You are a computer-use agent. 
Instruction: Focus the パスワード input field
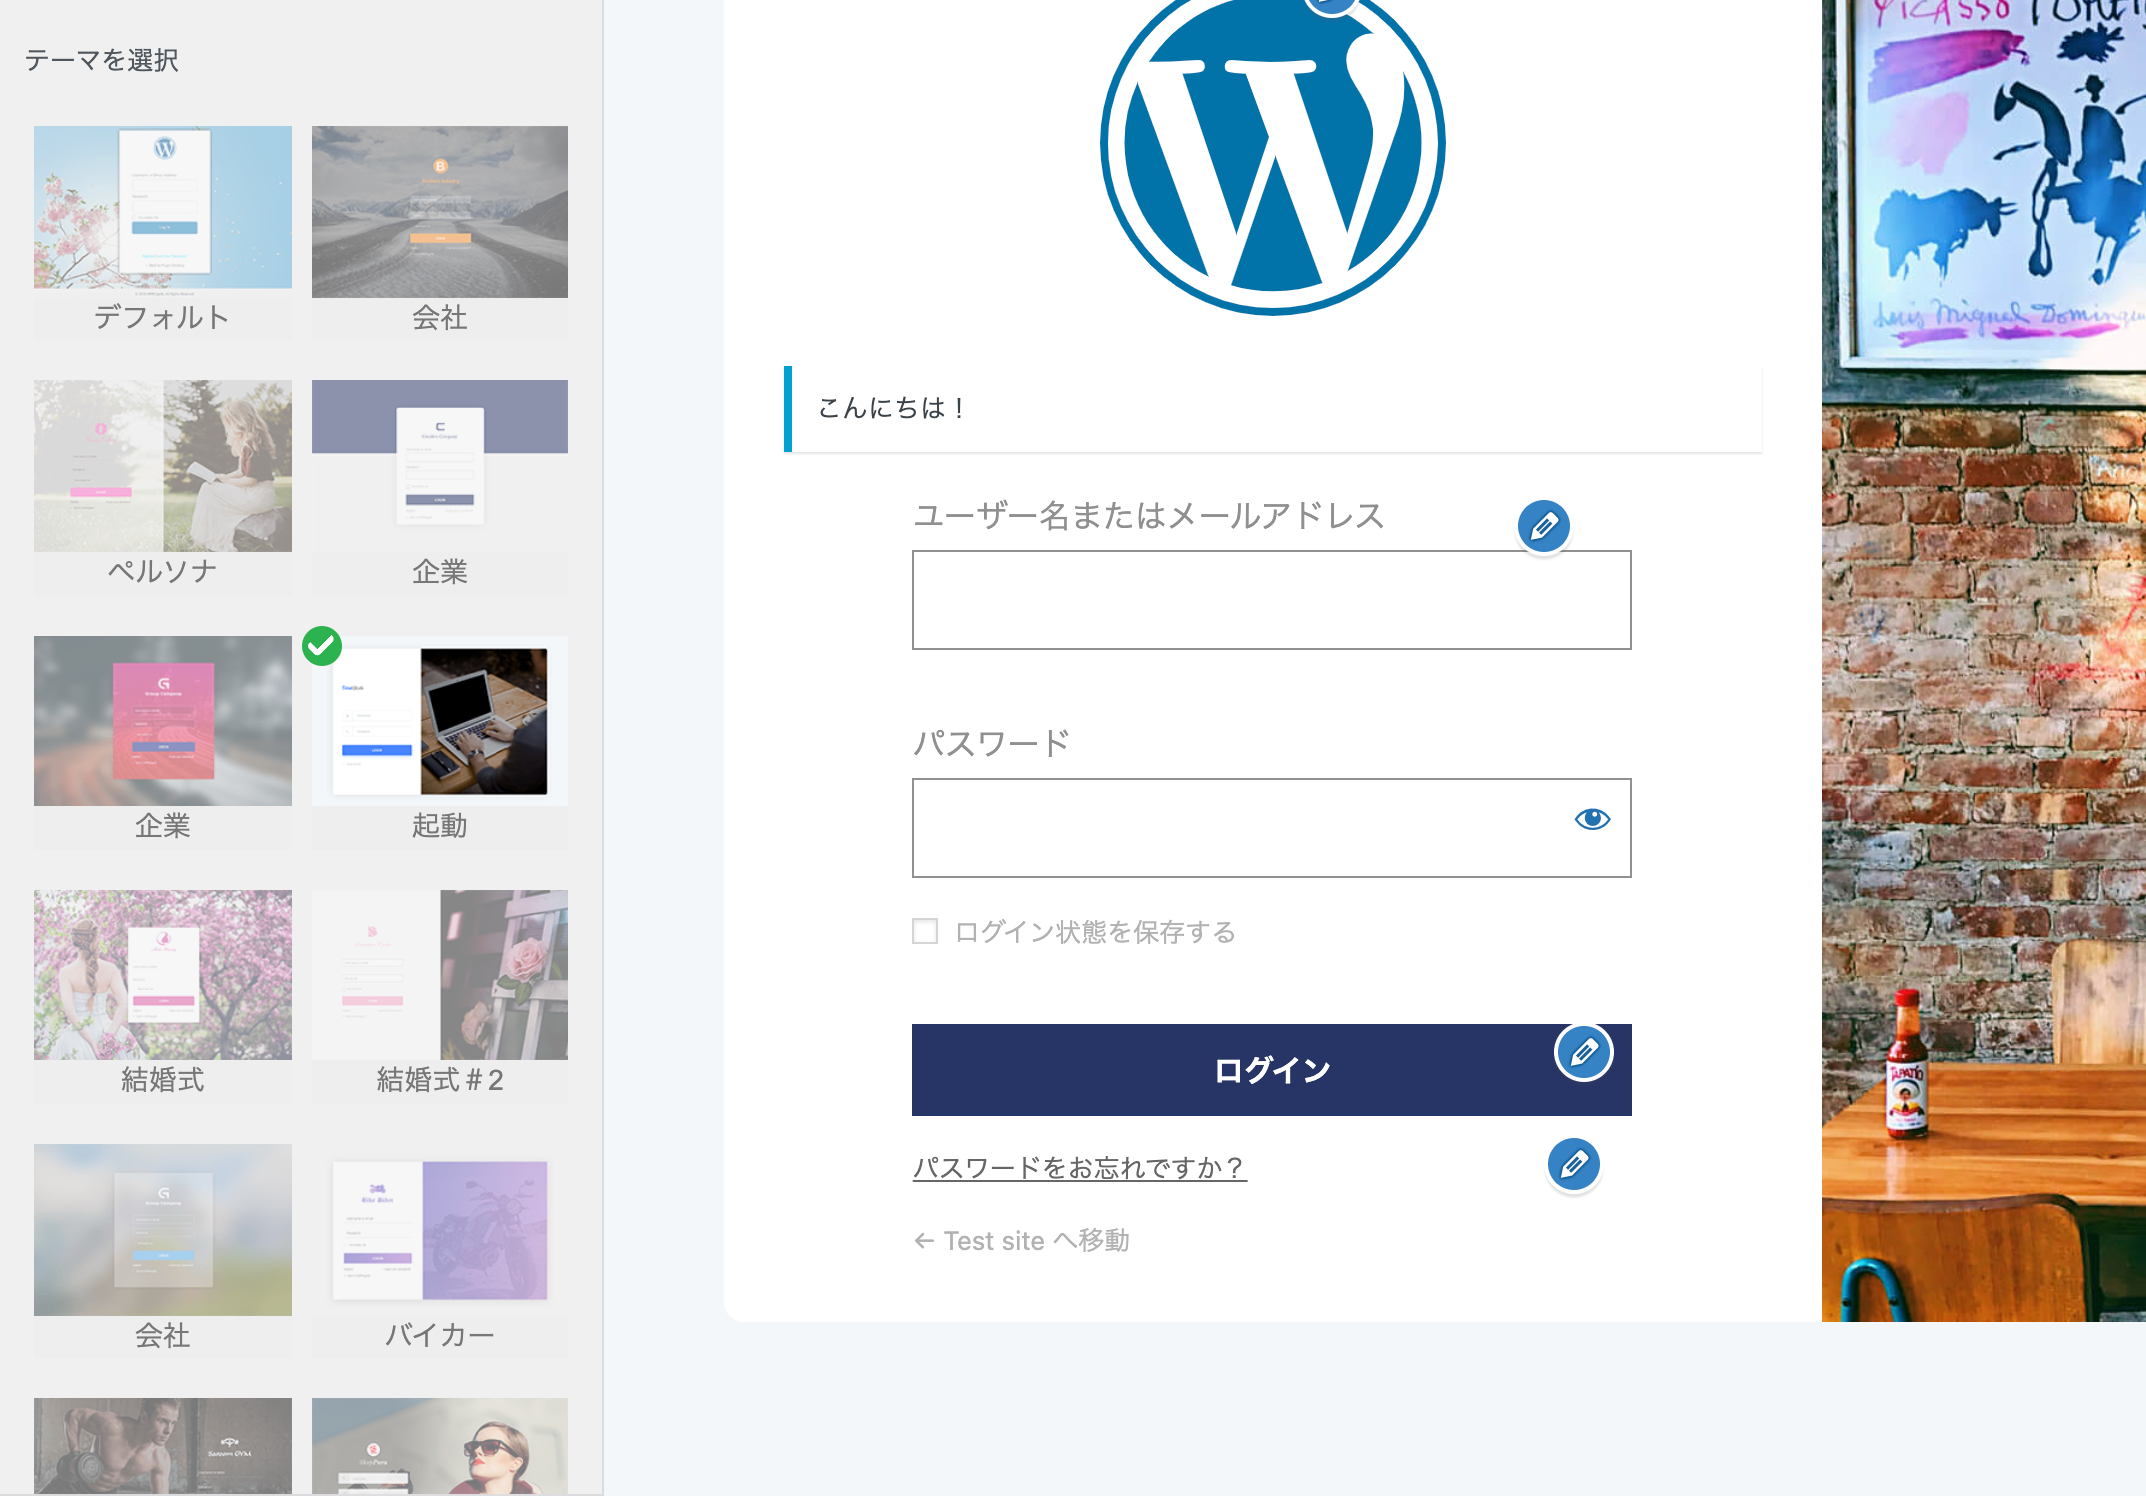[x=1271, y=828]
